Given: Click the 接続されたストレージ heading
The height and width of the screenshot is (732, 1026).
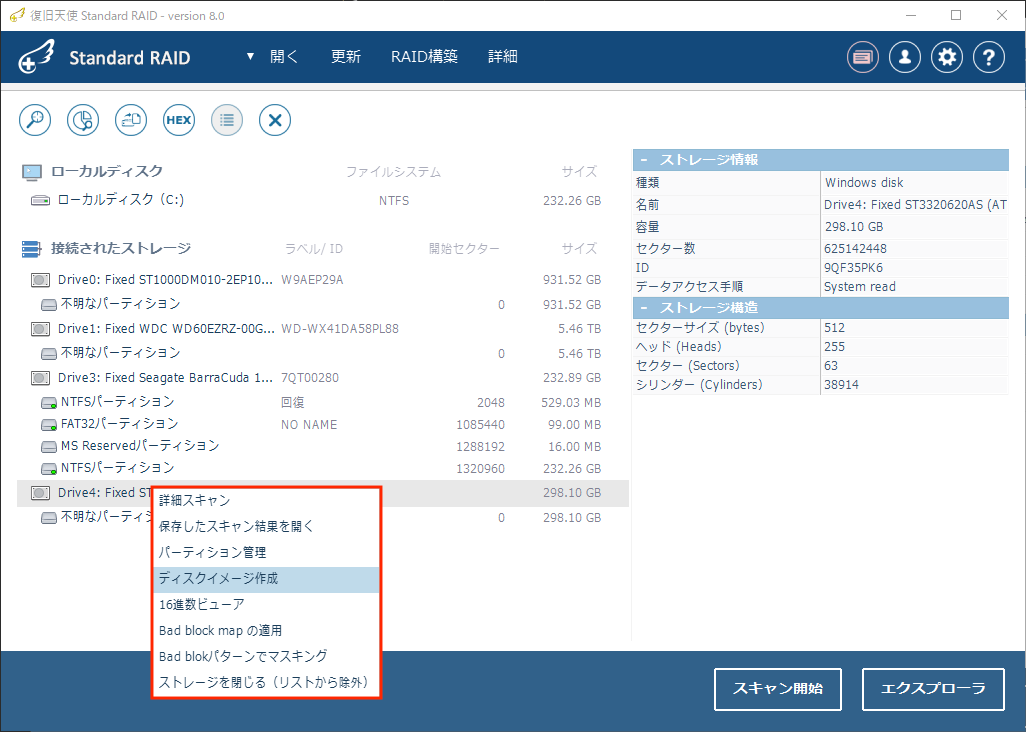Looking at the screenshot, I should point(121,249).
